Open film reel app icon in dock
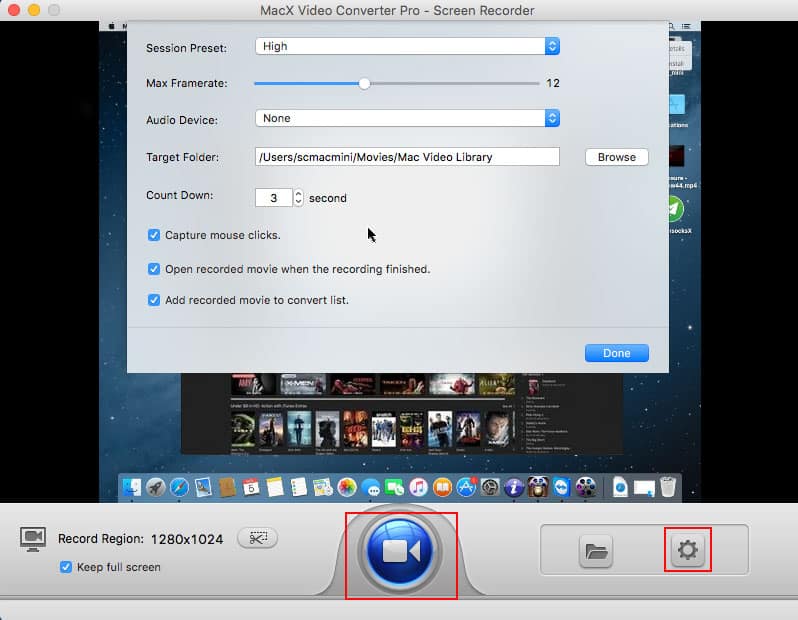798x620 pixels. pyautogui.click(x=586, y=488)
